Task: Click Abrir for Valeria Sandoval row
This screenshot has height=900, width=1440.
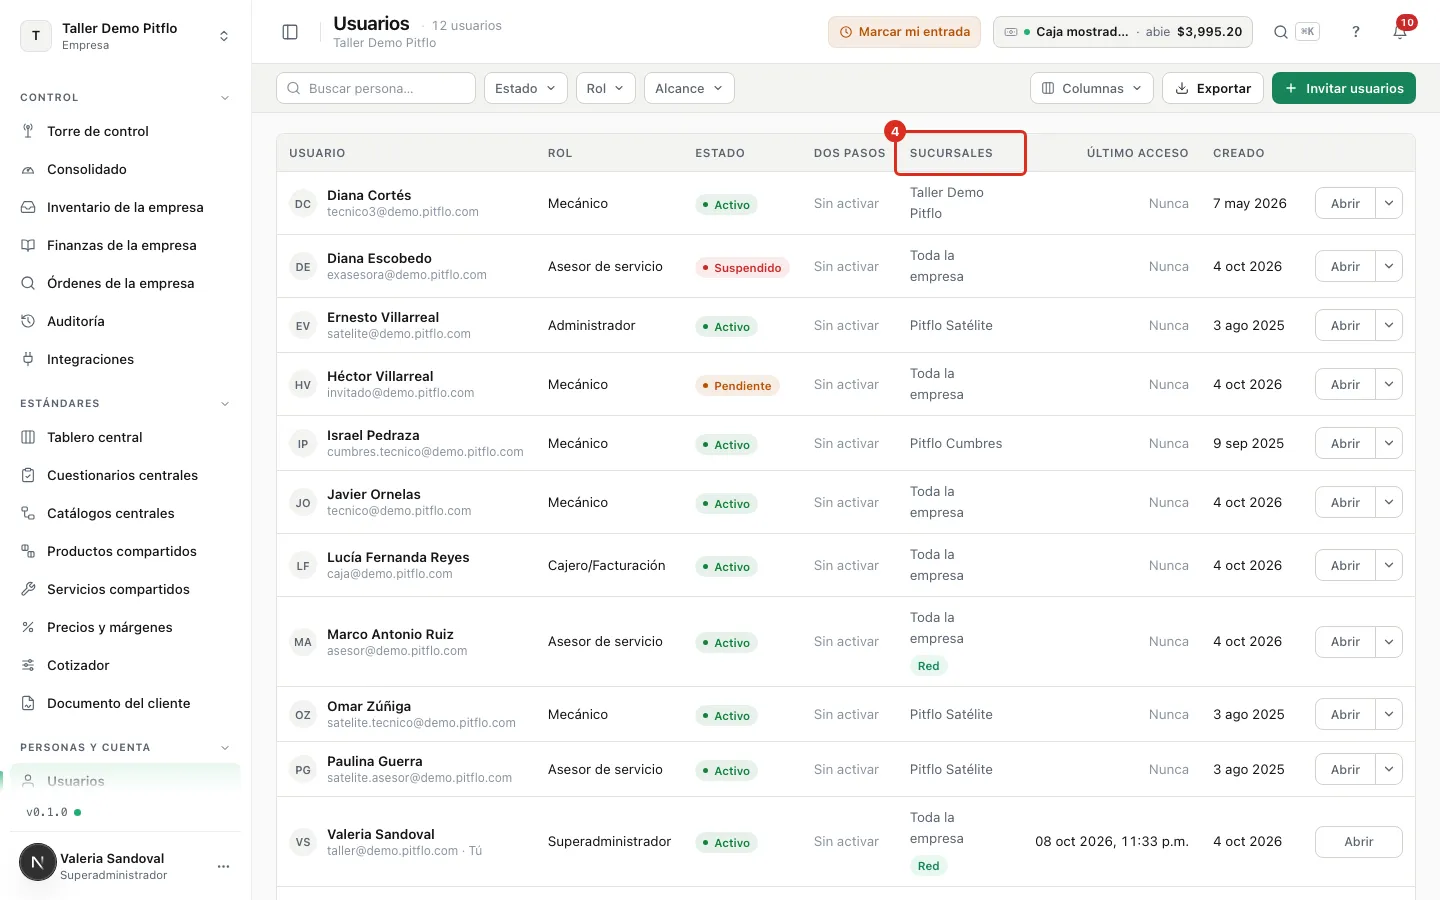Action: click(1358, 842)
